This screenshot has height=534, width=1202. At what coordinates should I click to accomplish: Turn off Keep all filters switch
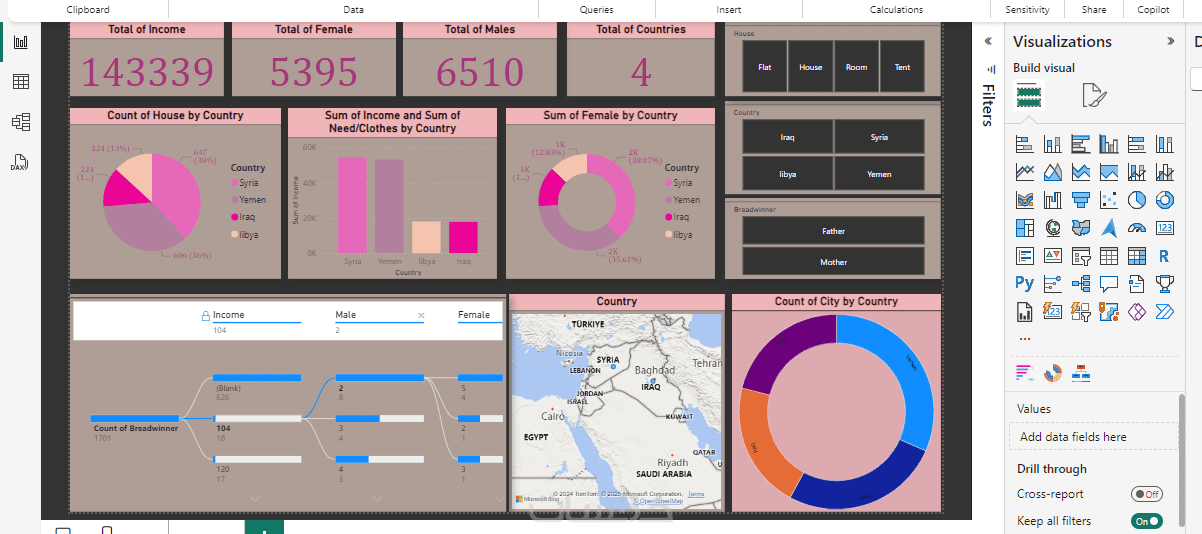coord(1146,521)
